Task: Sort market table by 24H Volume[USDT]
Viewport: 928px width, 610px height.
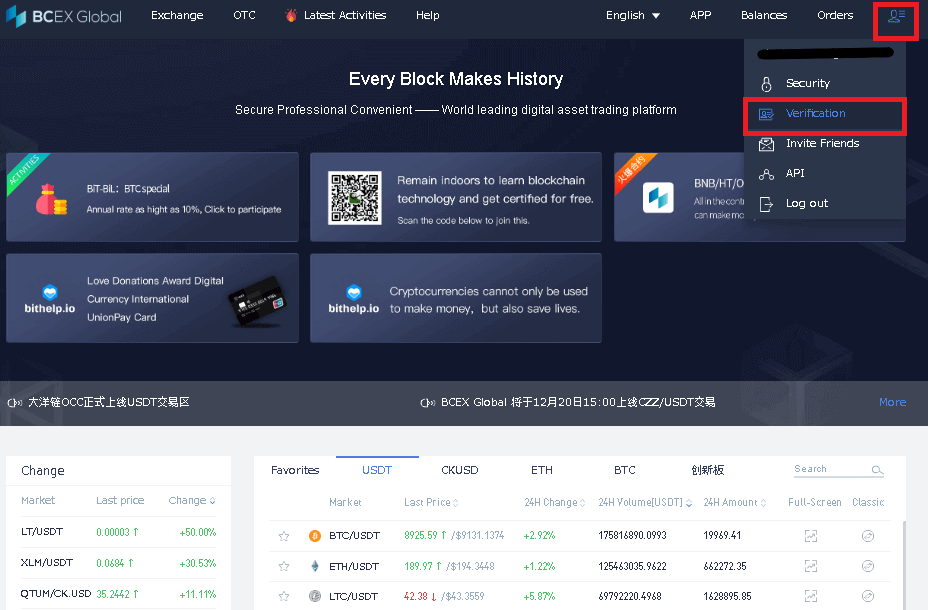Action: pyautogui.click(x=645, y=502)
